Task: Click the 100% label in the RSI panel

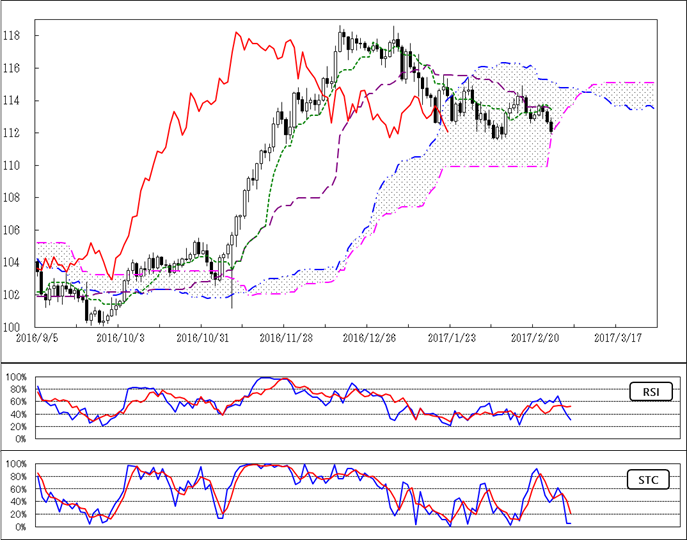Action: (x=17, y=377)
